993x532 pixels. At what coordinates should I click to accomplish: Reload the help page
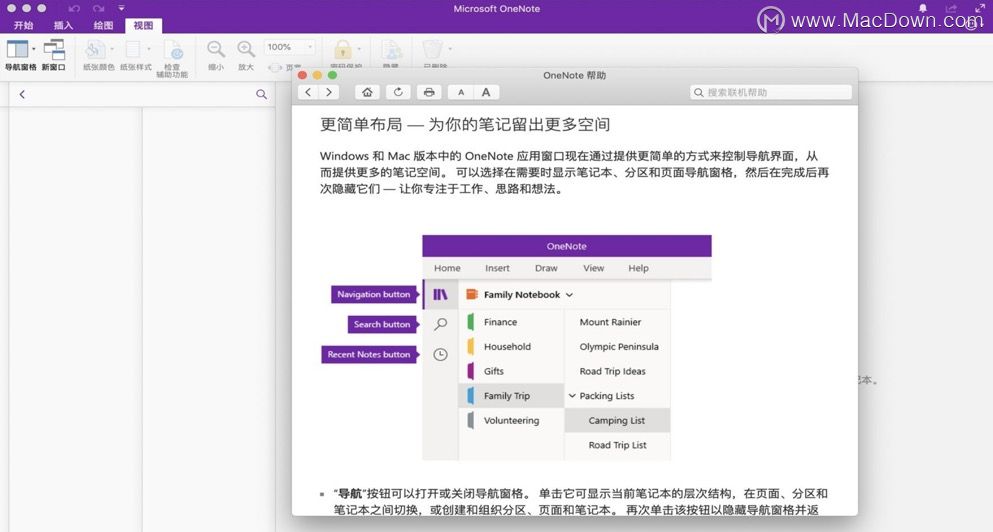tap(398, 92)
